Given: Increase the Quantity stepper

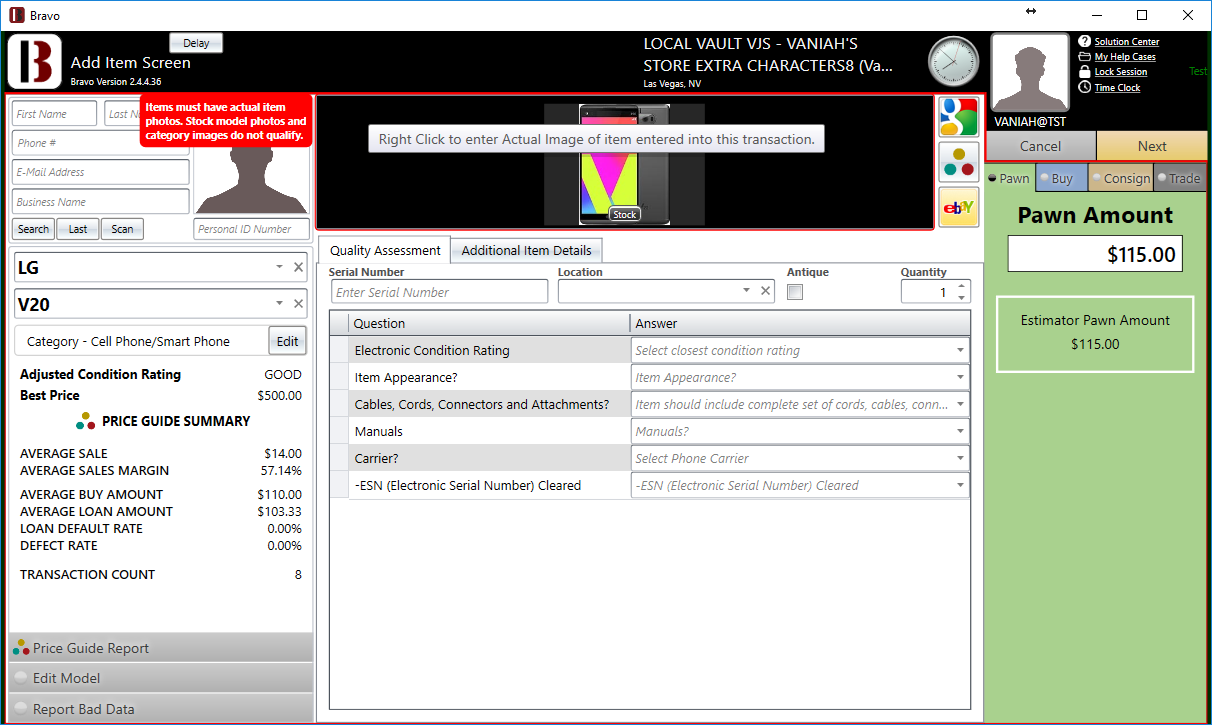Looking at the screenshot, I should coord(961,286).
